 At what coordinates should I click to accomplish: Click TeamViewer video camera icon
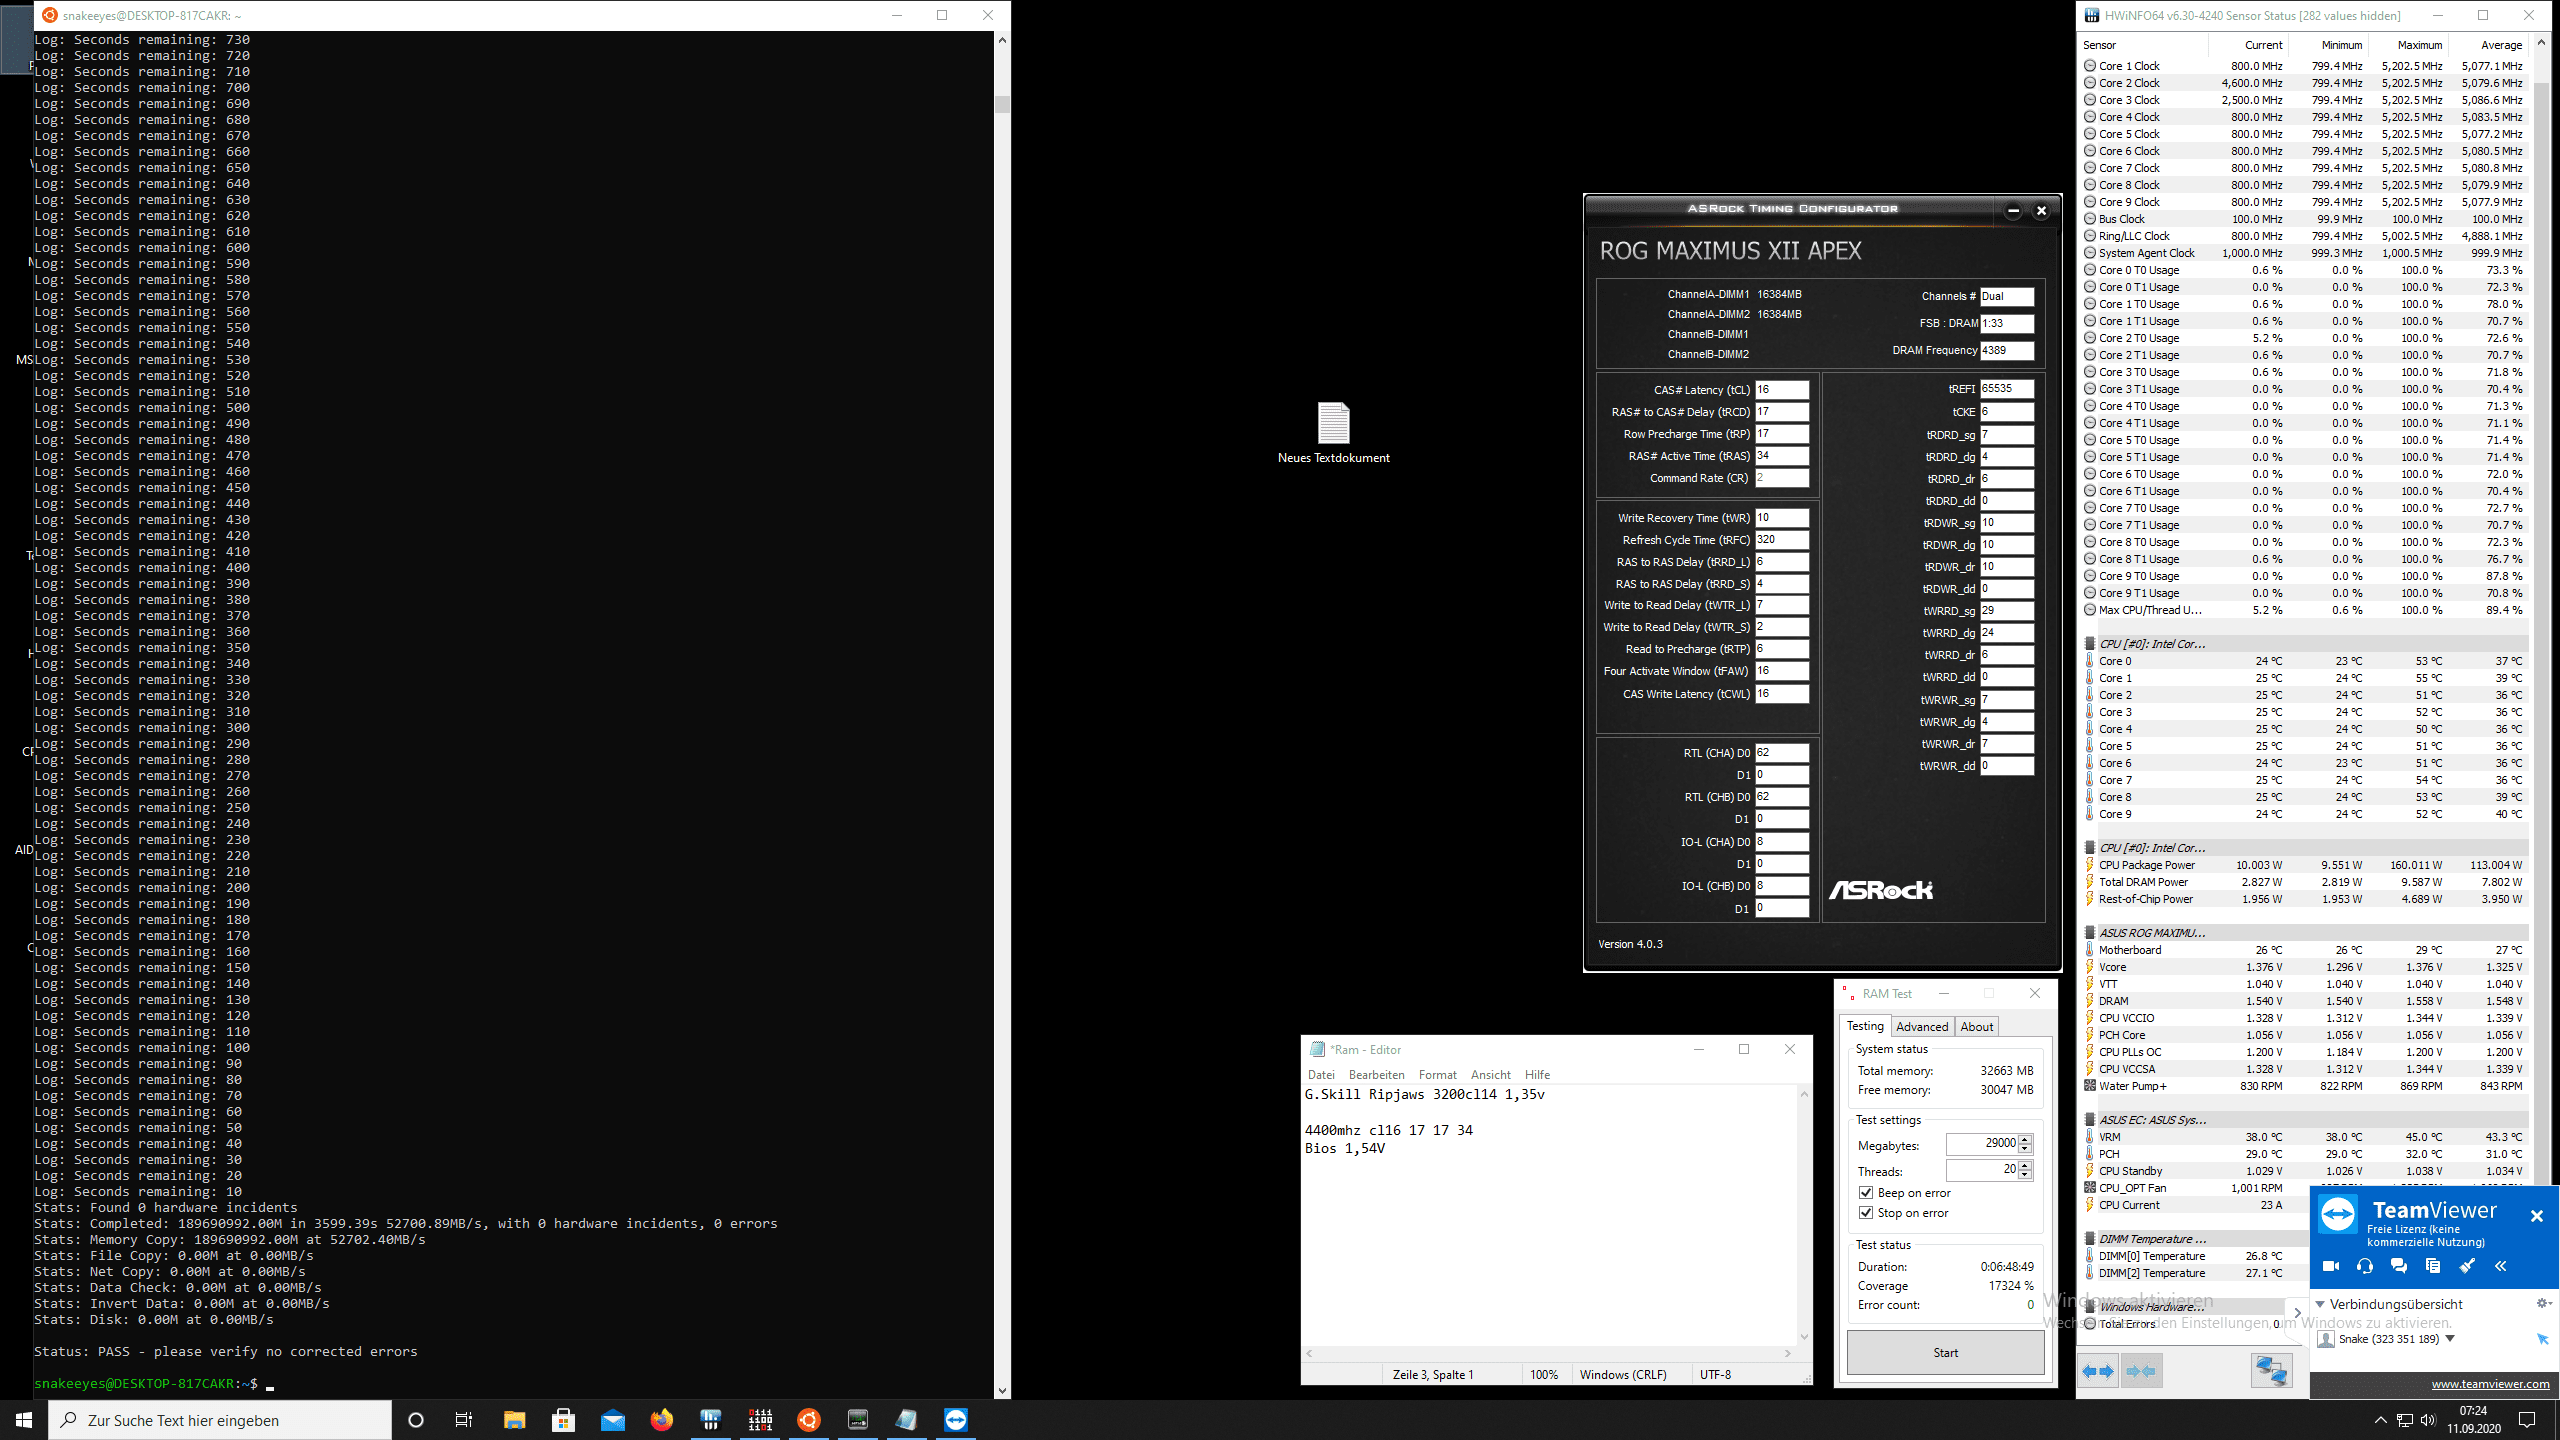pyautogui.click(x=2331, y=1266)
